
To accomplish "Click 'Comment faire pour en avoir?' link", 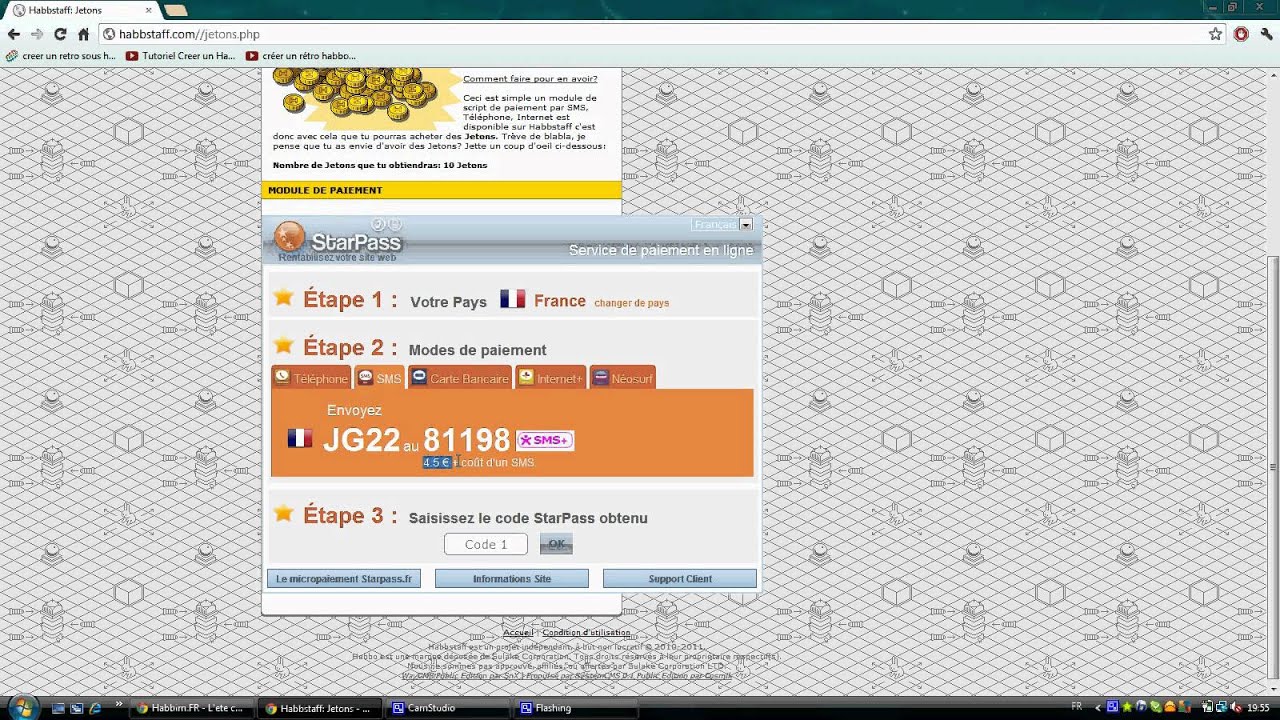I will (x=530, y=79).
